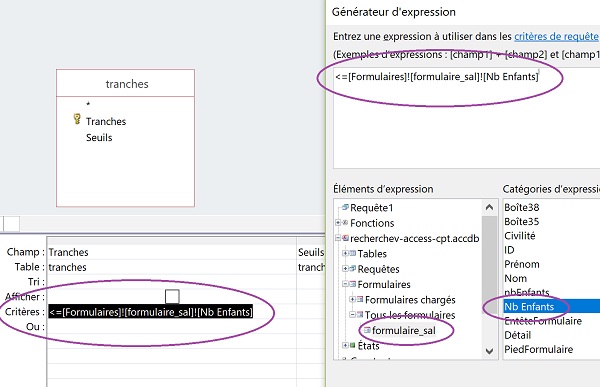Select Requête1 in expression elements

pyautogui.click(x=372, y=208)
